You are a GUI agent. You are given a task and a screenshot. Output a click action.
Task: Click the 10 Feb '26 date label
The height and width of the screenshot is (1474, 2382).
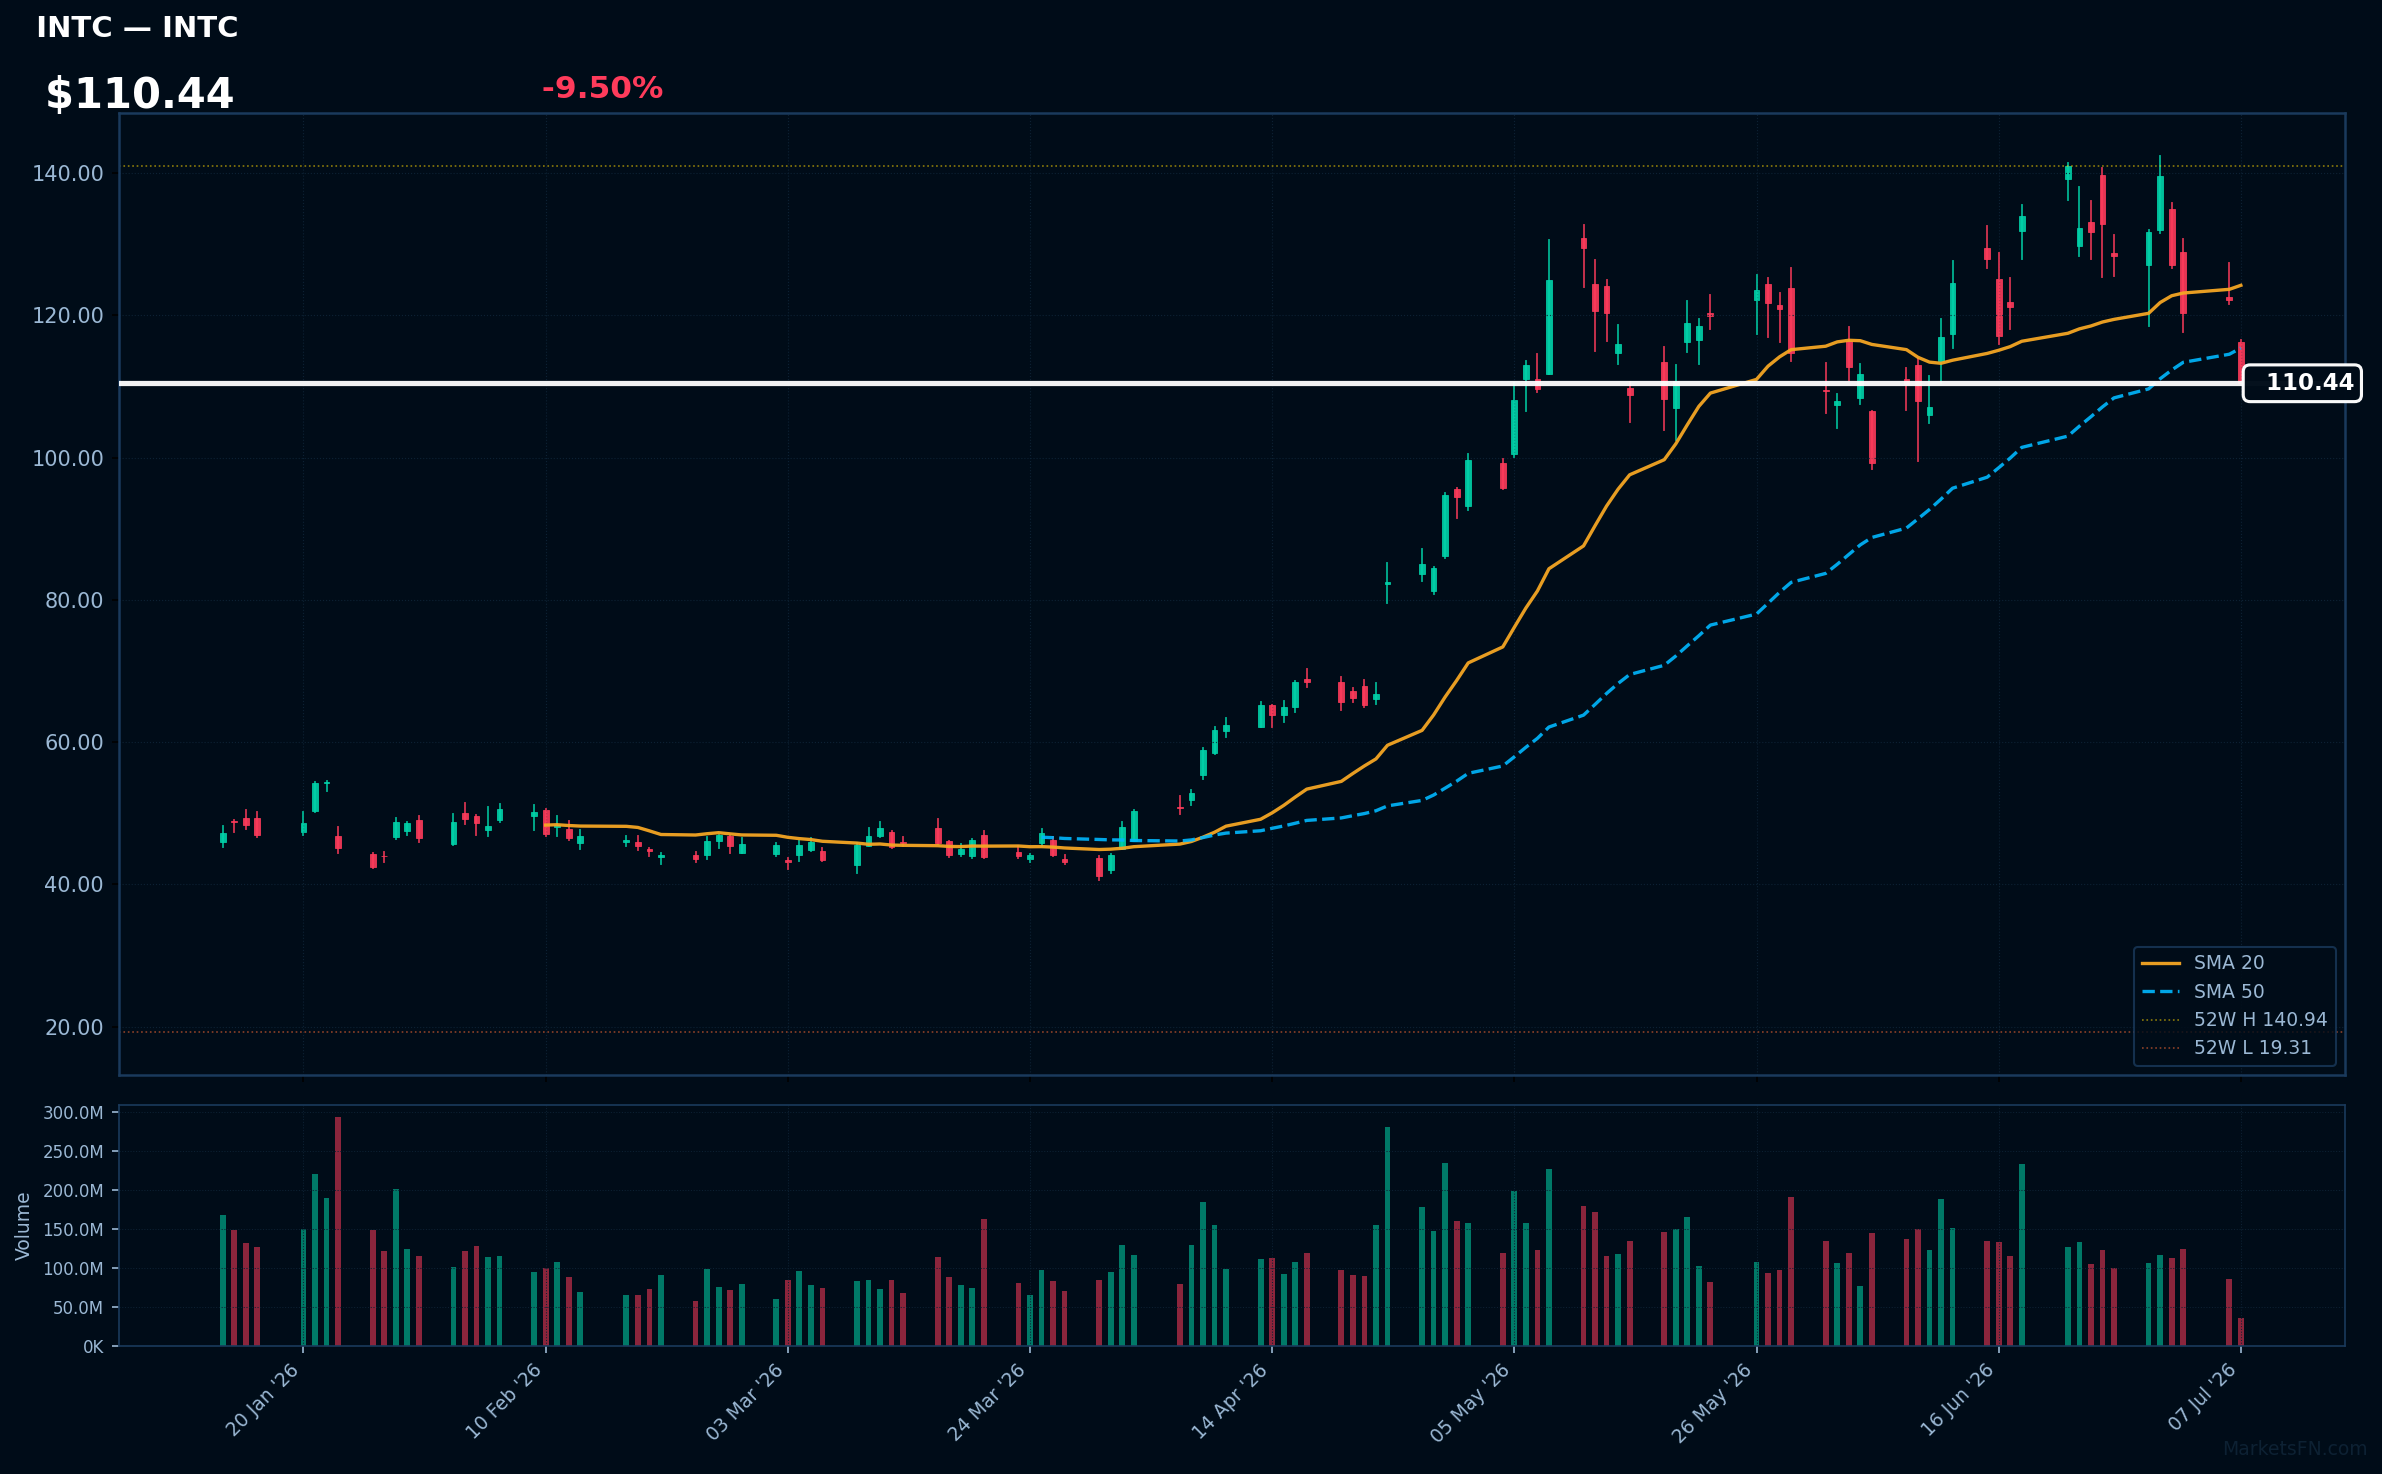click(504, 1400)
